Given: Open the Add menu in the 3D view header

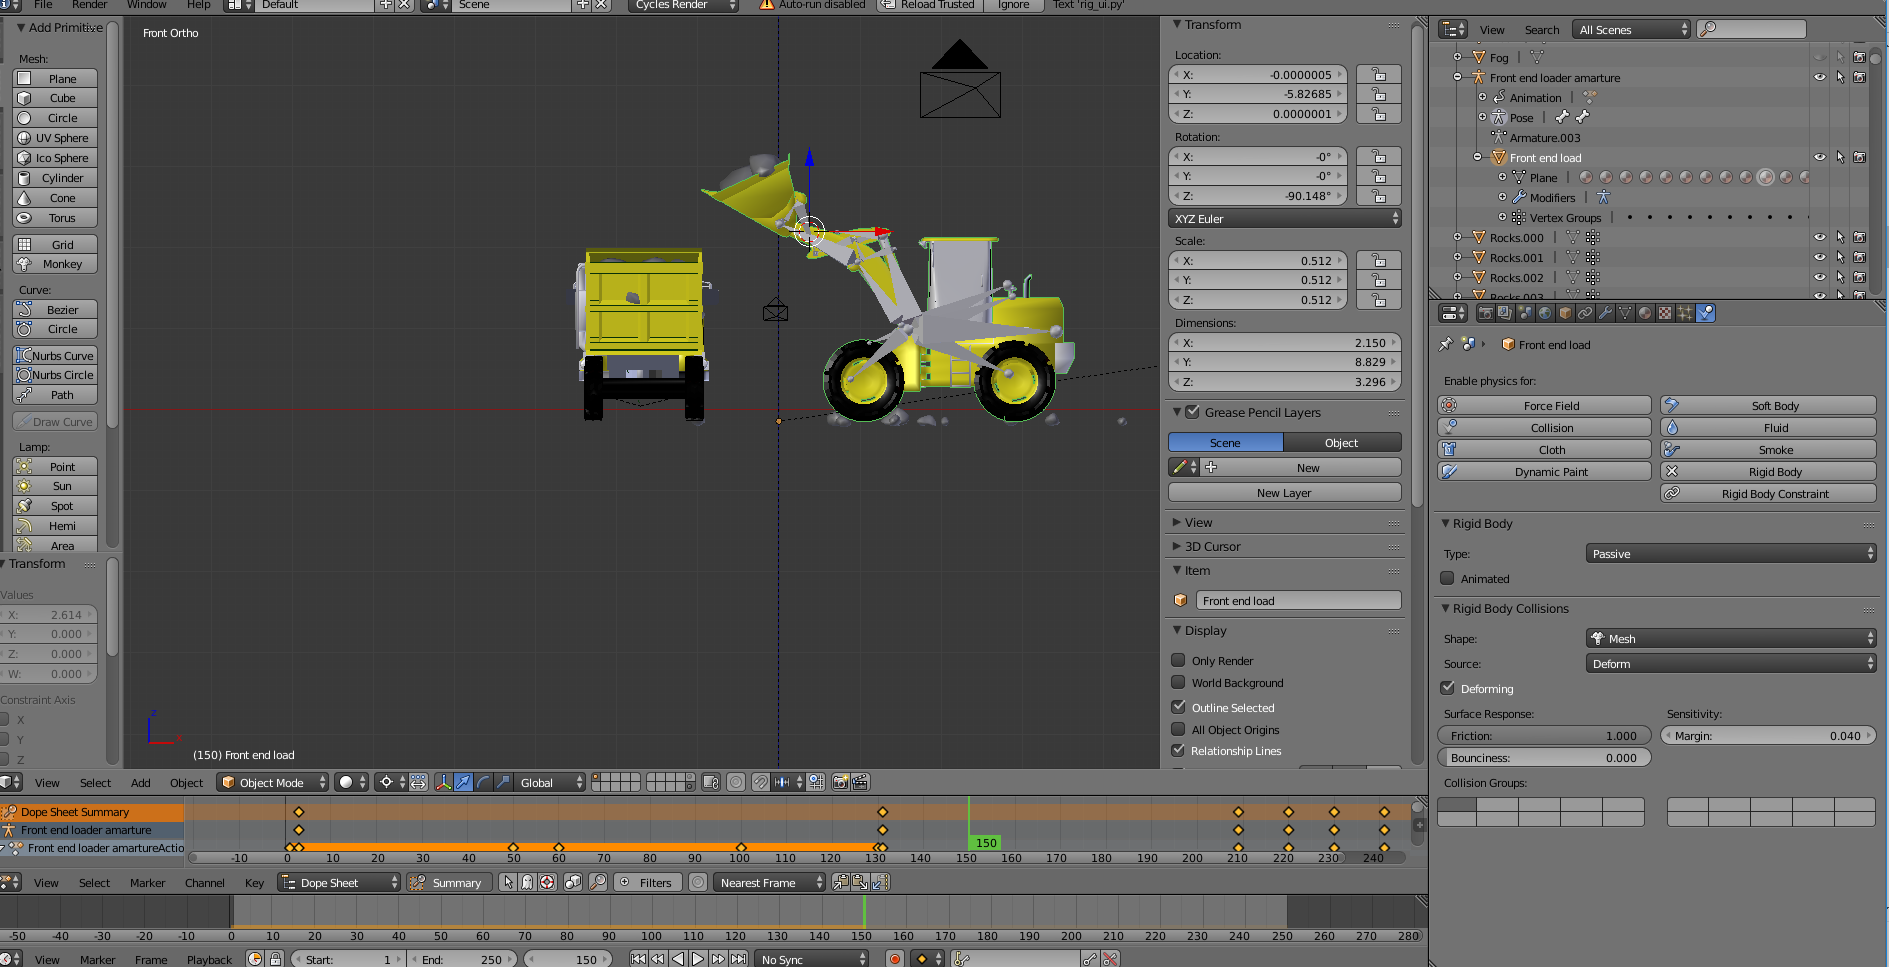Looking at the screenshot, I should pyautogui.click(x=141, y=782).
